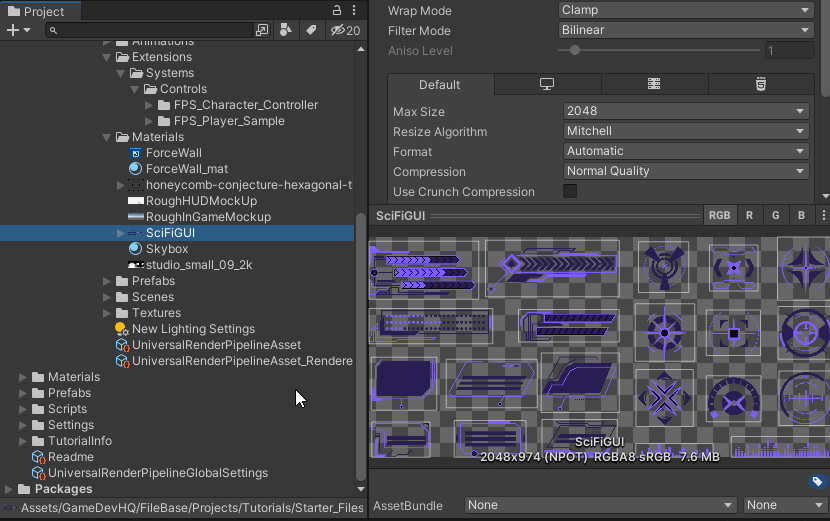
Task: Click the Project panel scroll down arrow
Action: (361, 489)
